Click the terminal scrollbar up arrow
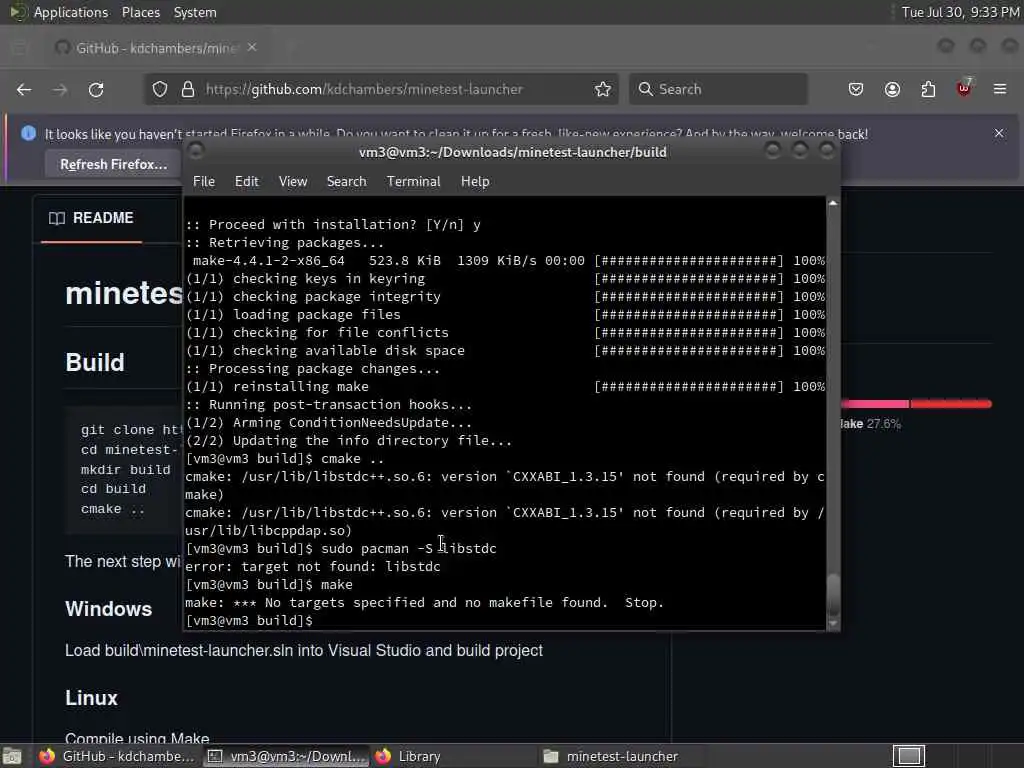 tap(833, 204)
